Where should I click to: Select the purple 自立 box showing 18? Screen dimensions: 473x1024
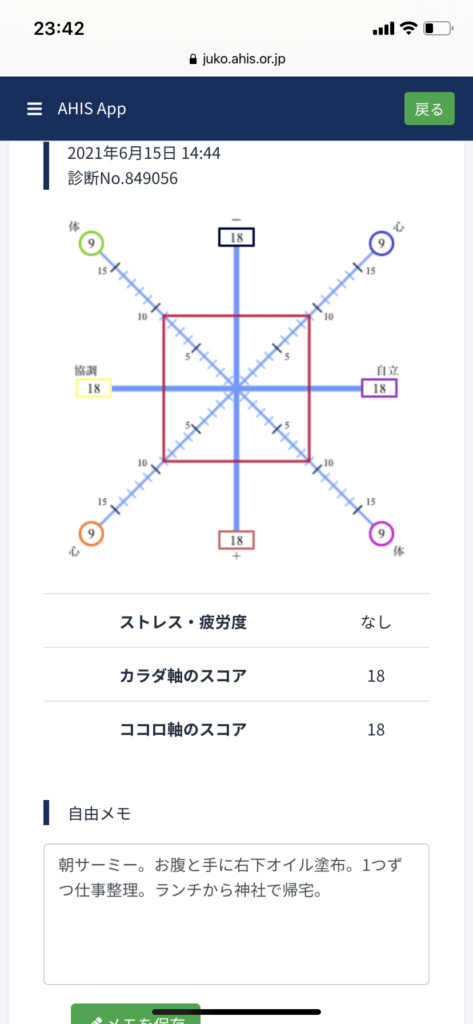tap(379, 388)
